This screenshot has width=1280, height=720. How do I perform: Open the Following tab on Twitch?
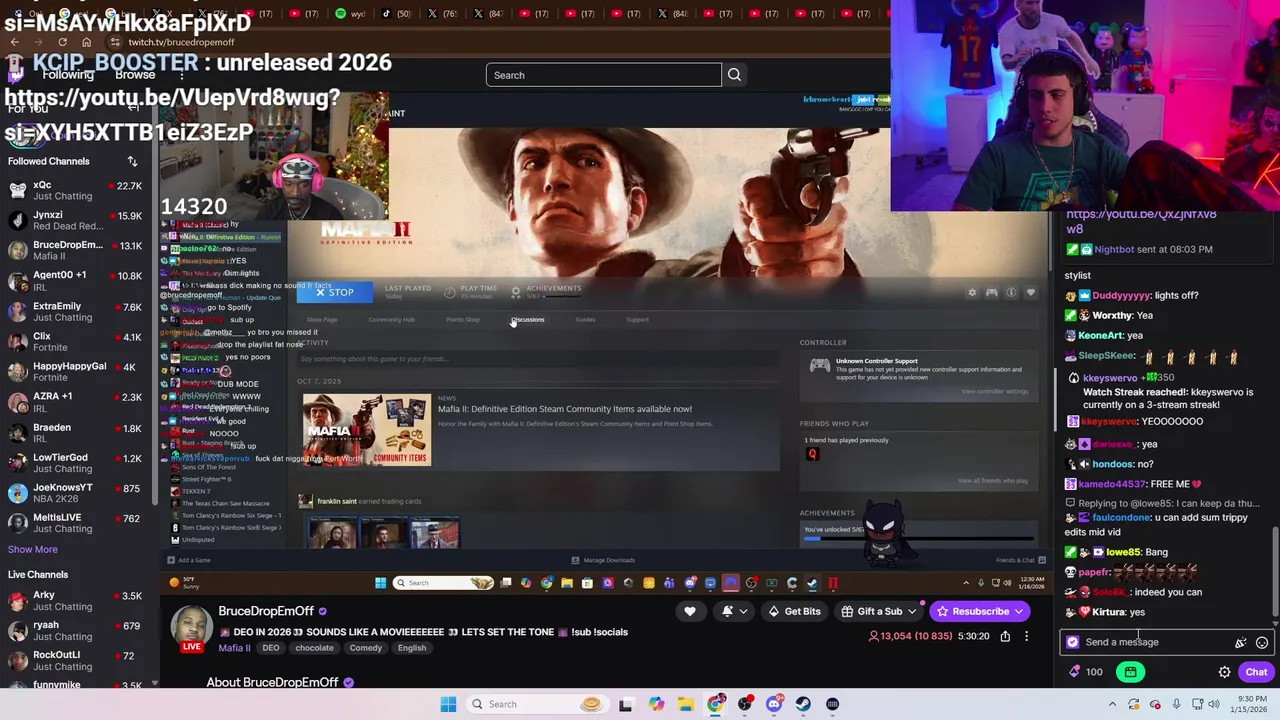(68, 75)
